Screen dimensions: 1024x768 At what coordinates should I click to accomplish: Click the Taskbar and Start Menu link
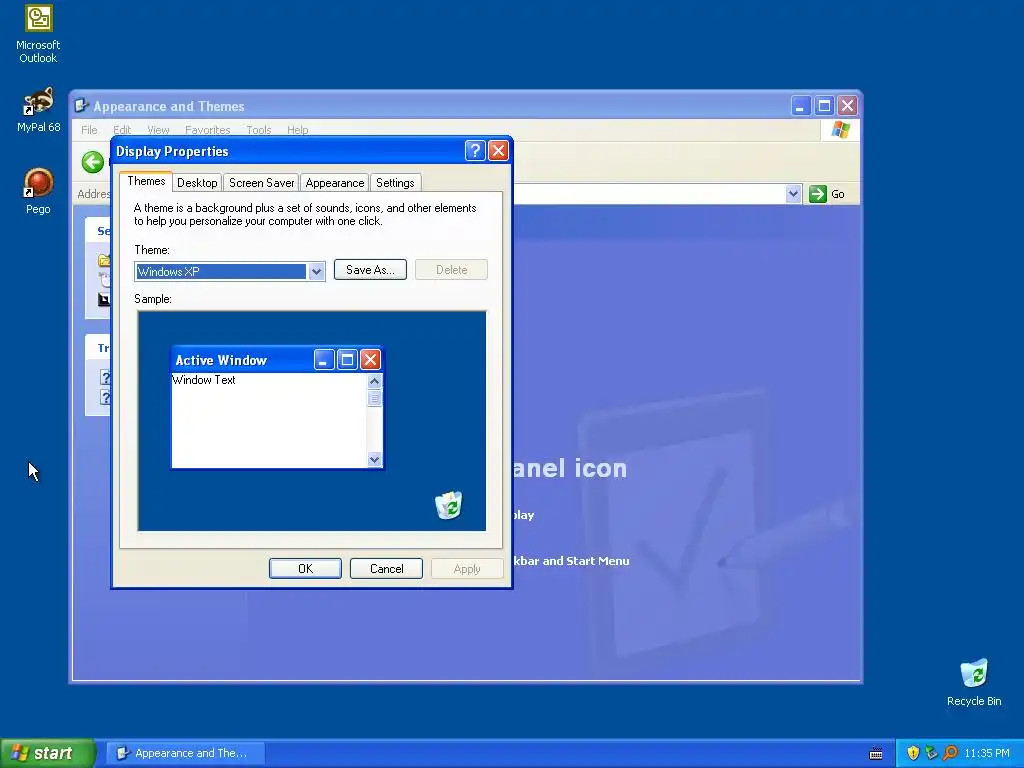pos(572,560)
